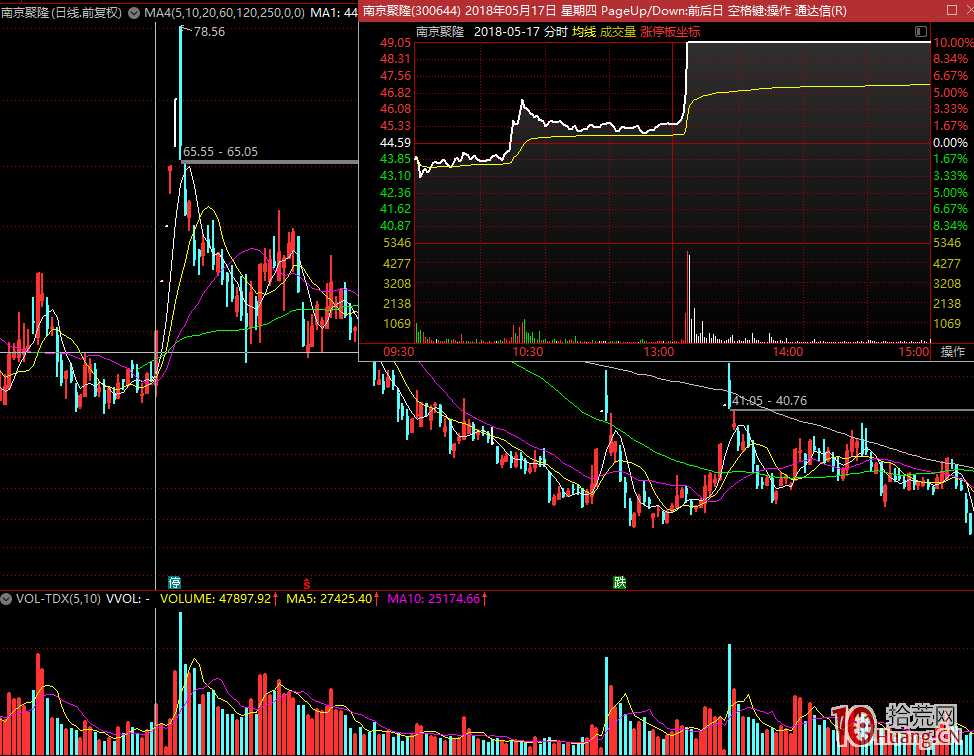Click the 40.87 lowest price axis label
Image resolution: width=974 pixels, height=756 pixels.
pos(396,225)
